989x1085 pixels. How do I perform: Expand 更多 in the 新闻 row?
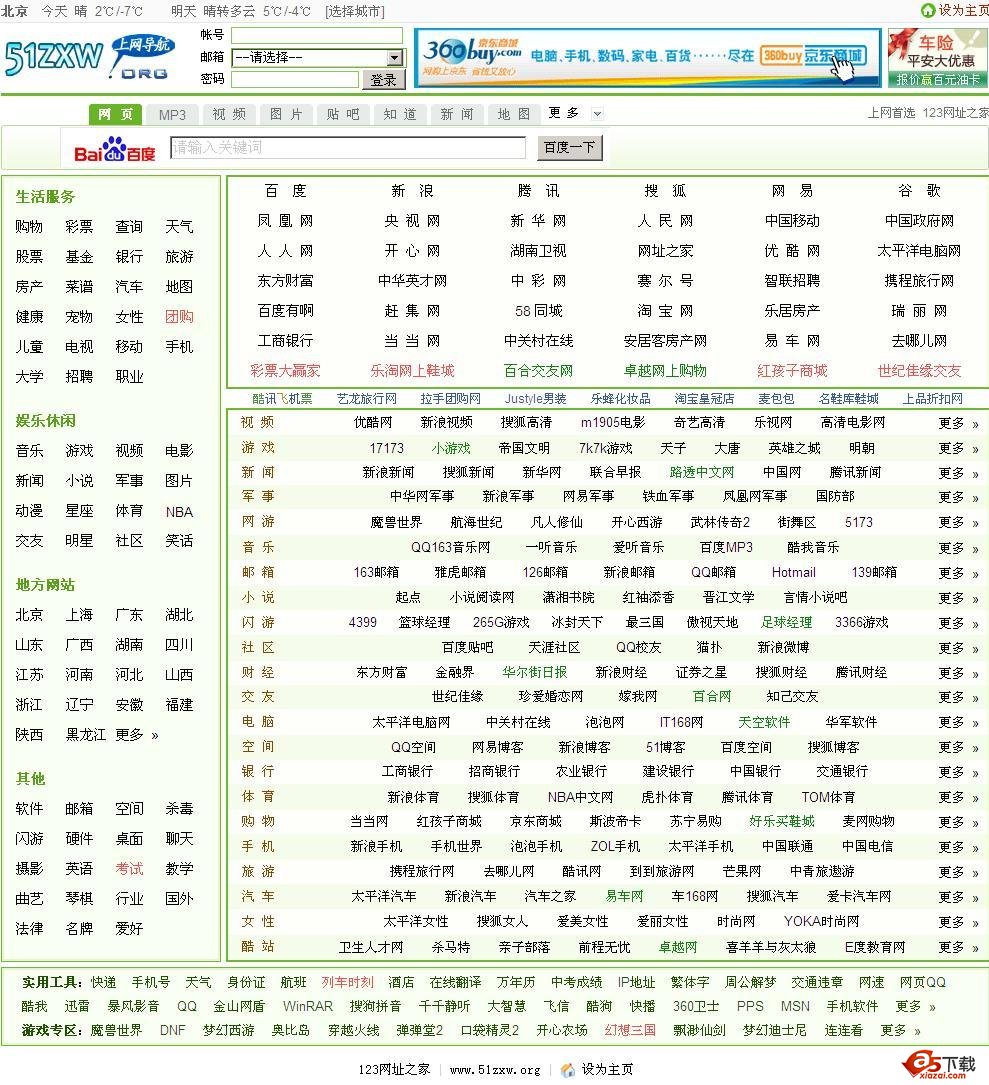click(x=958, y=473)
